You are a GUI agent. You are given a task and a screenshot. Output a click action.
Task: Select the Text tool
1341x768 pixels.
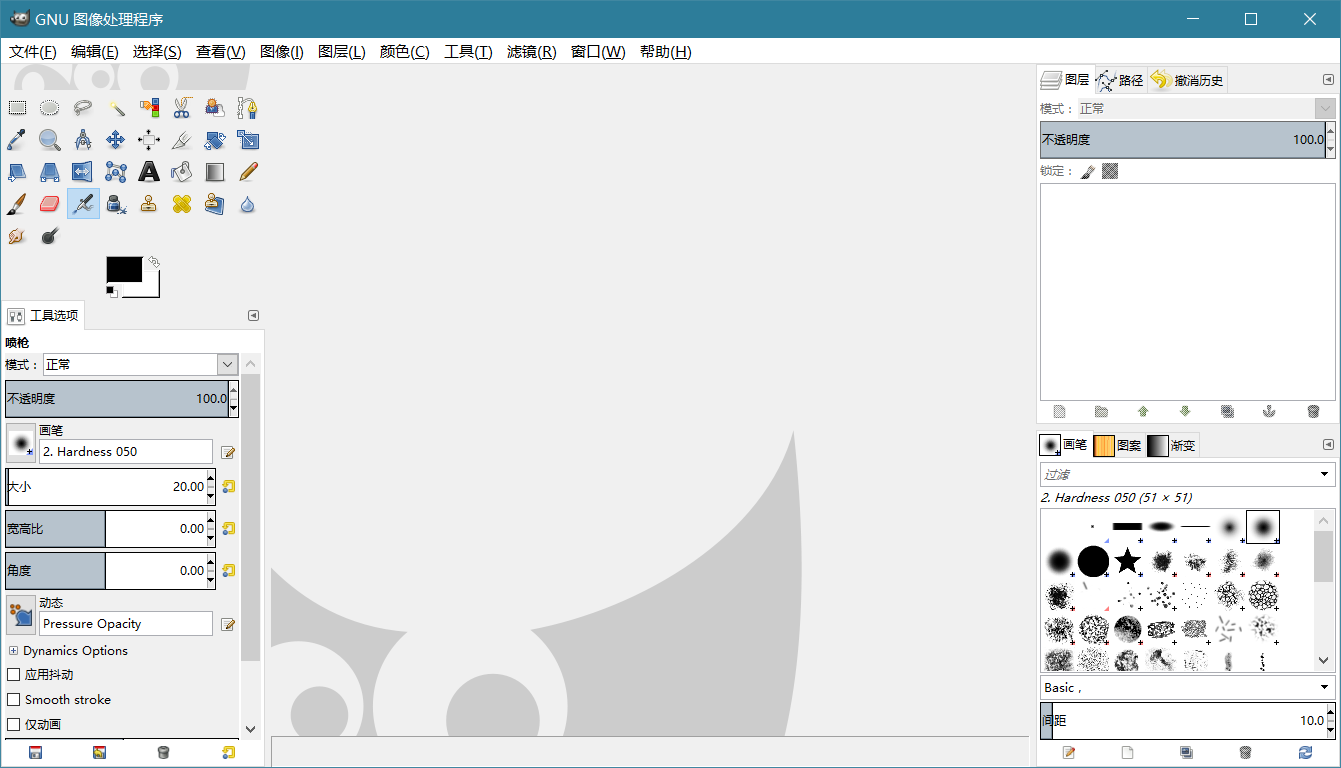[x=148, y=171]
